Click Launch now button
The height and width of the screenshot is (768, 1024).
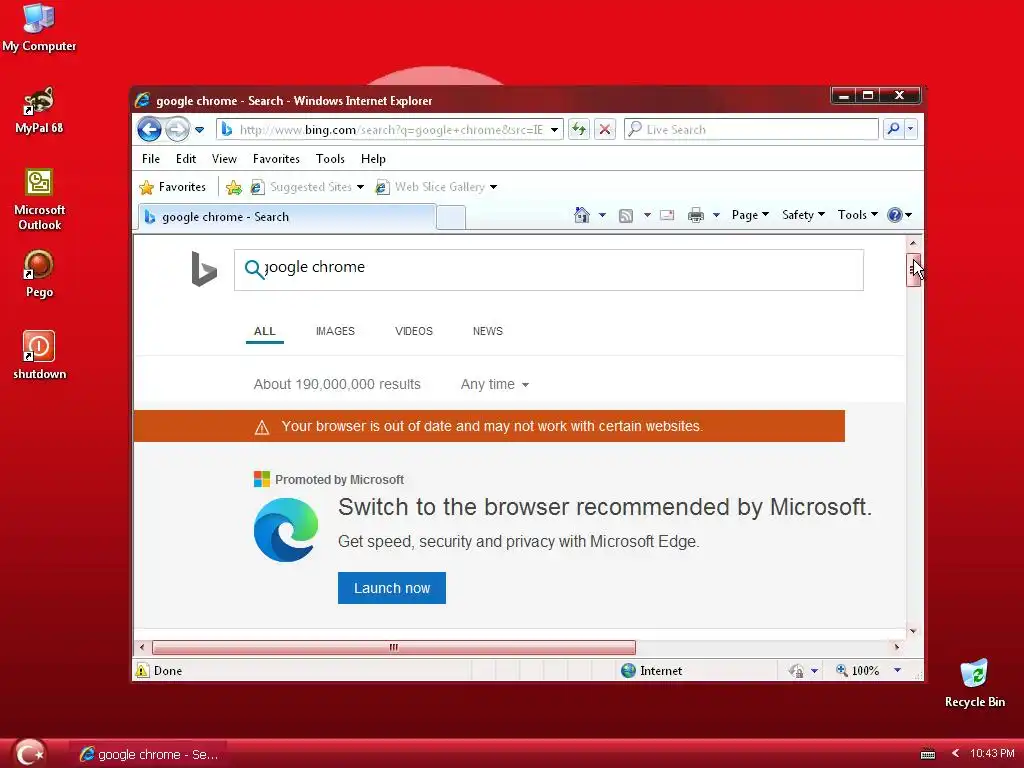pos(392,588)
